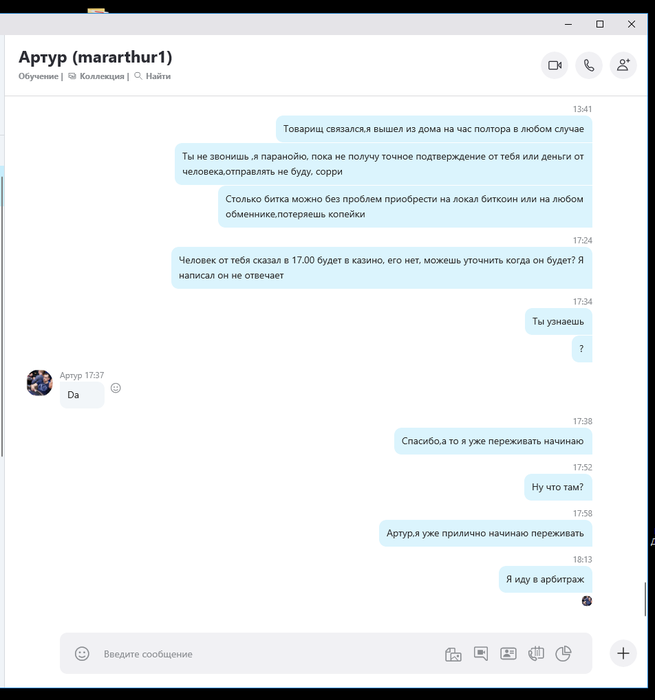The height and width of the screenshot is (700, 655).
Task: Select the message Ну что там?
Action: click(x=558, y=487)
